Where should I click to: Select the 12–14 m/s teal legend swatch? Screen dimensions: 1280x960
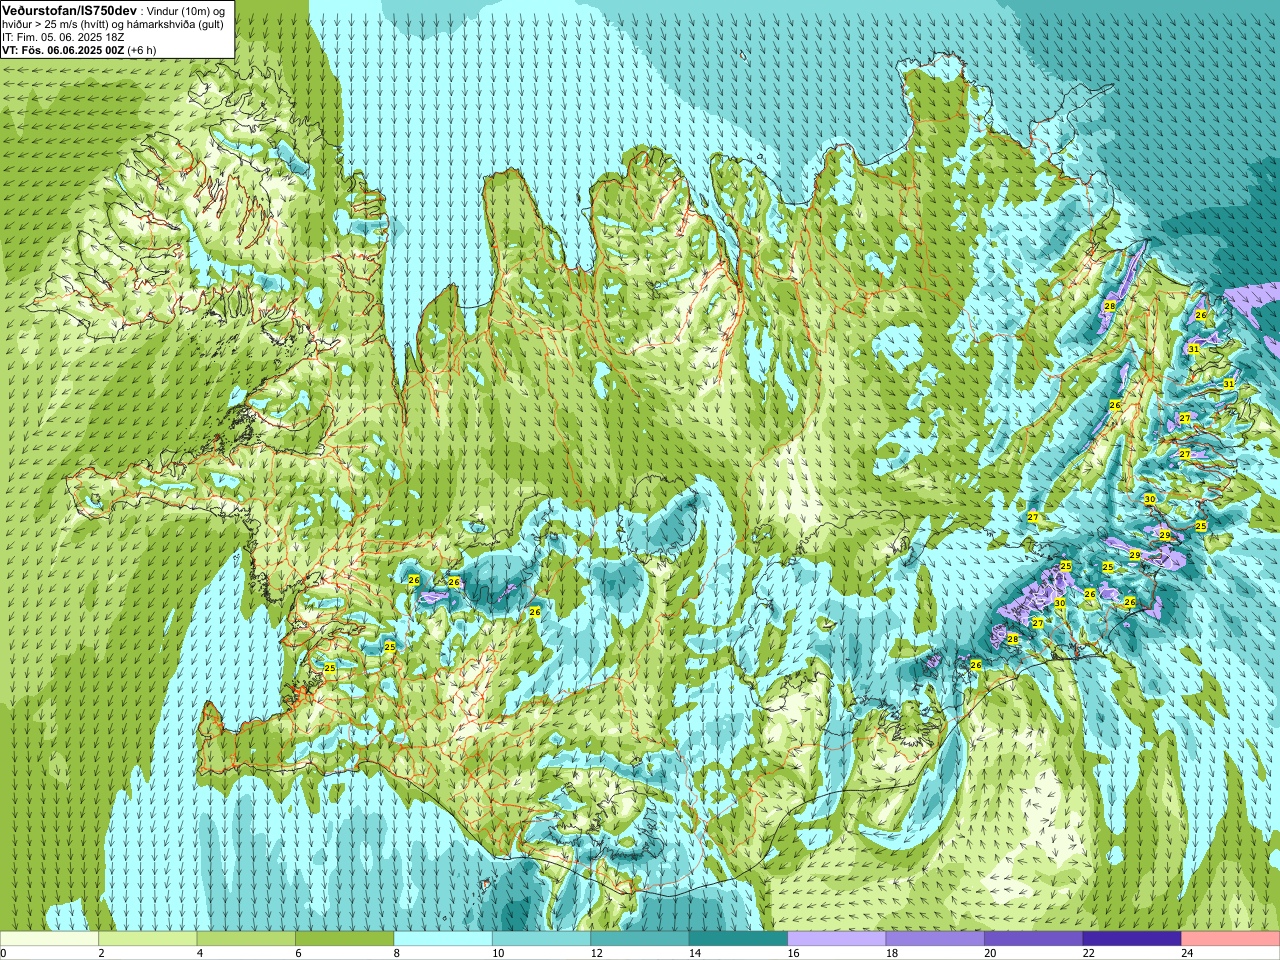click(x=640, y=939)
